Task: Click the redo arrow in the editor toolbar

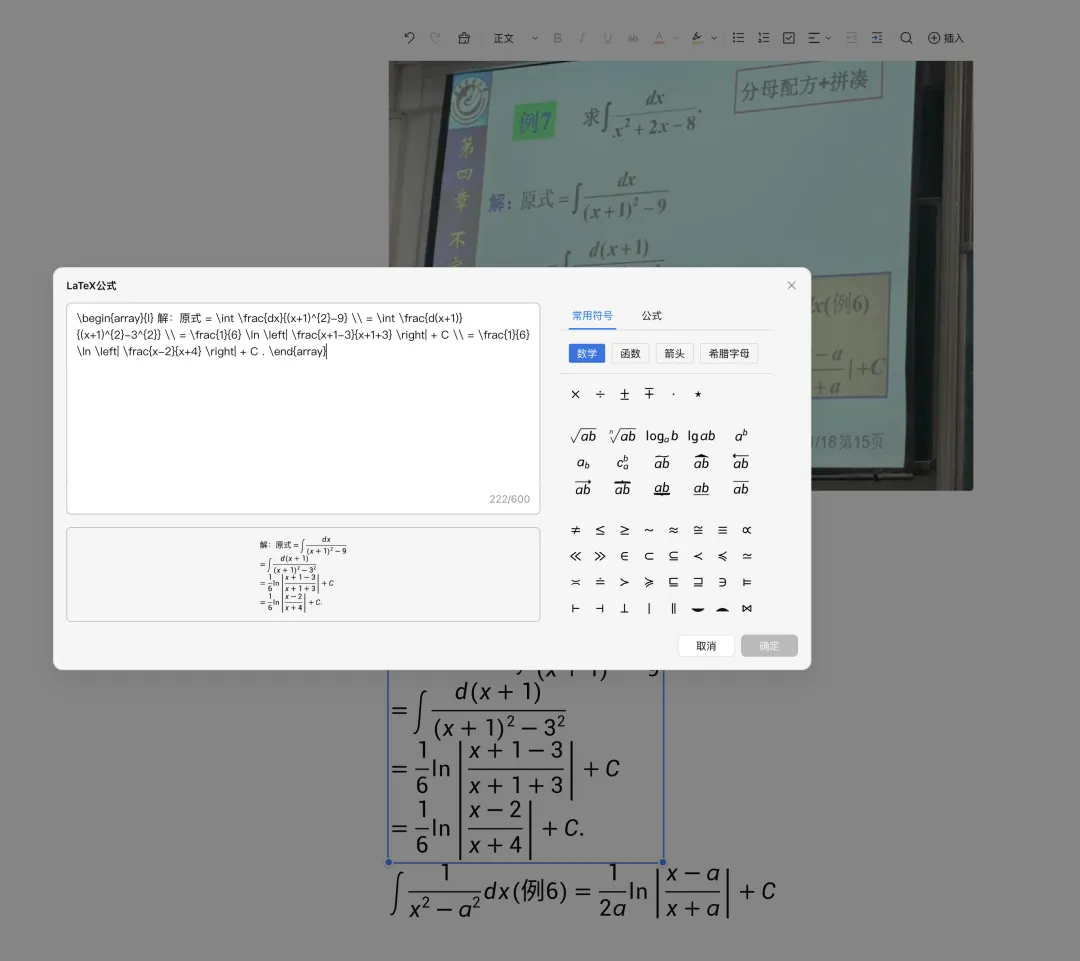Action: tap(435, 38)
